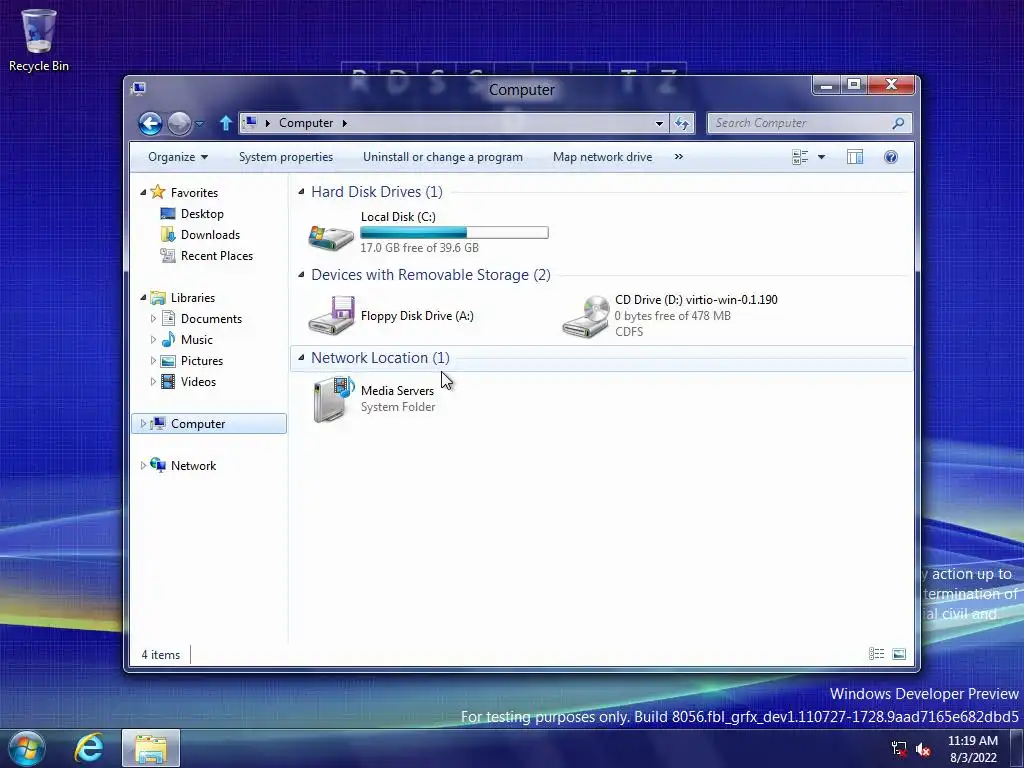
Task: Open Help with question mark icon
Action: 891,157
